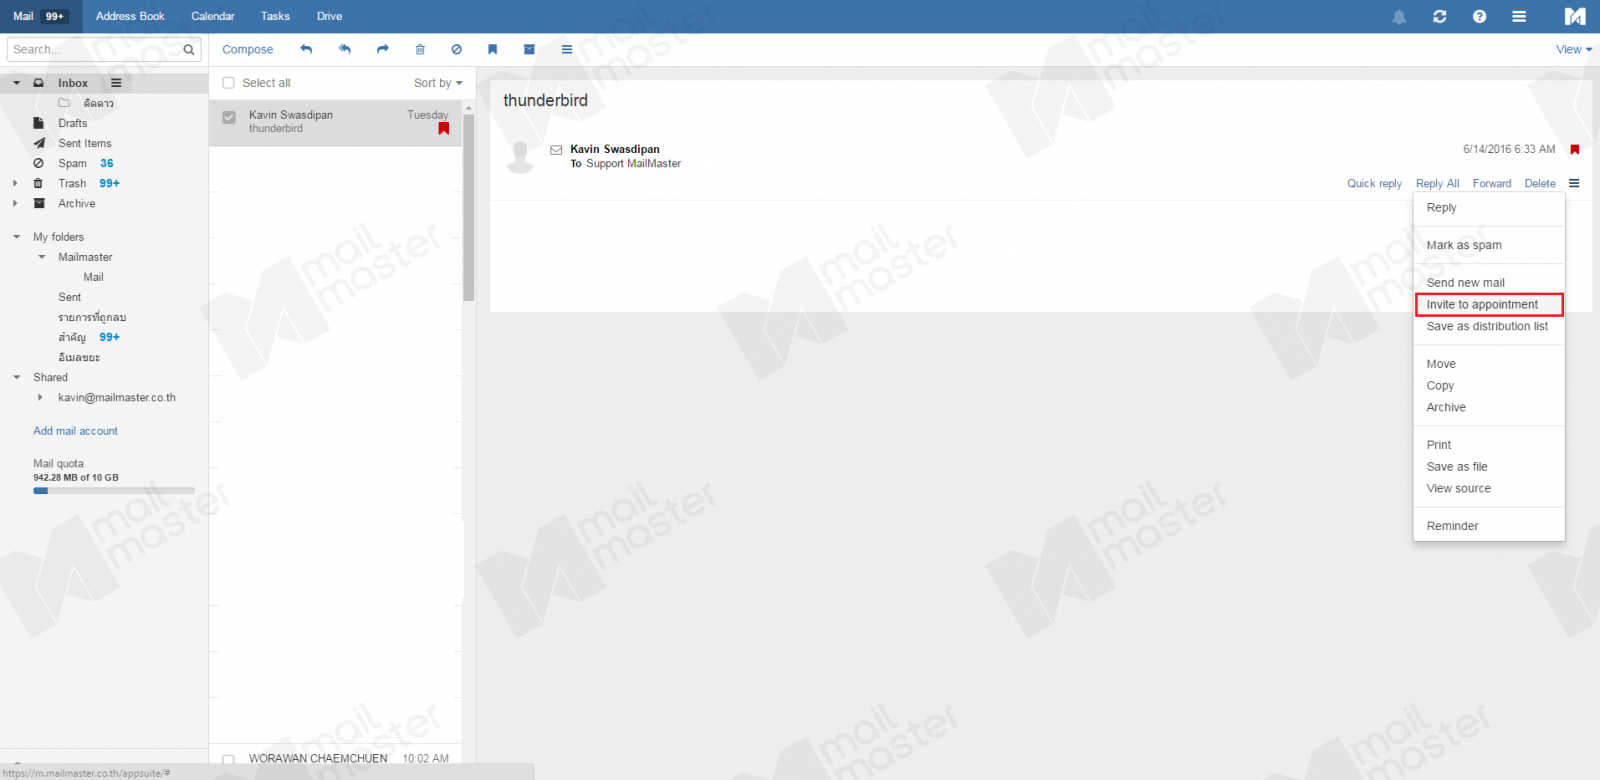The height and width of the screenshot is (780, 1600).
Task: Open the top bar settings menu icon
Action: click(x=1519, y=16)
